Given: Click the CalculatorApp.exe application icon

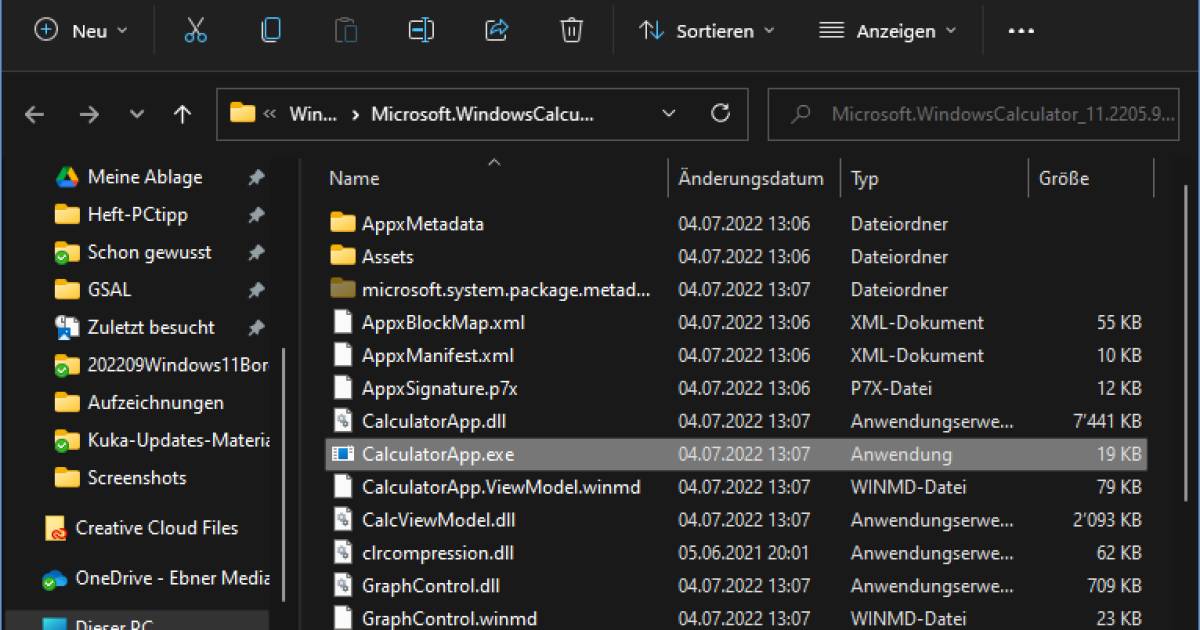Looking at the screenshot, I should 343,454.
